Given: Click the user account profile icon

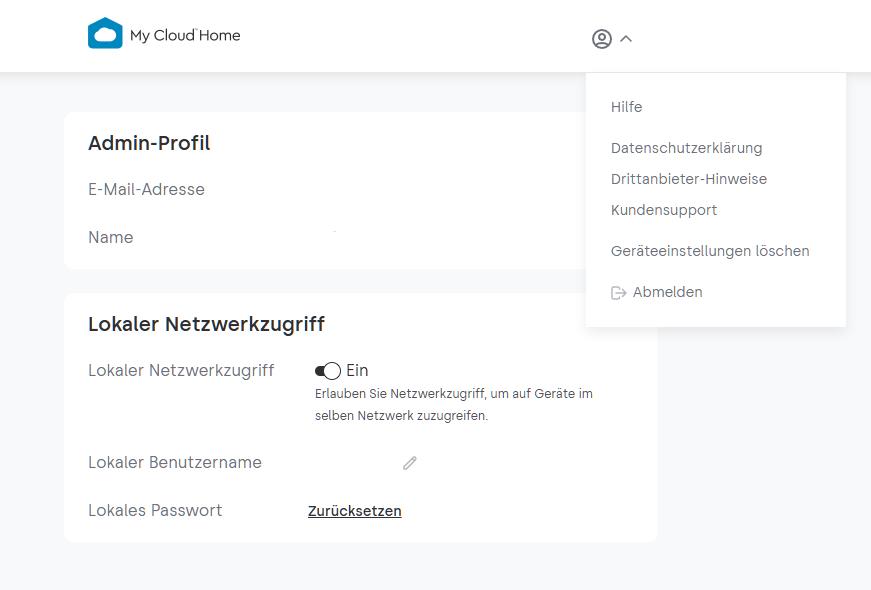Looking at the screenshot, I should pyautogui.click(x=602, y=39).
